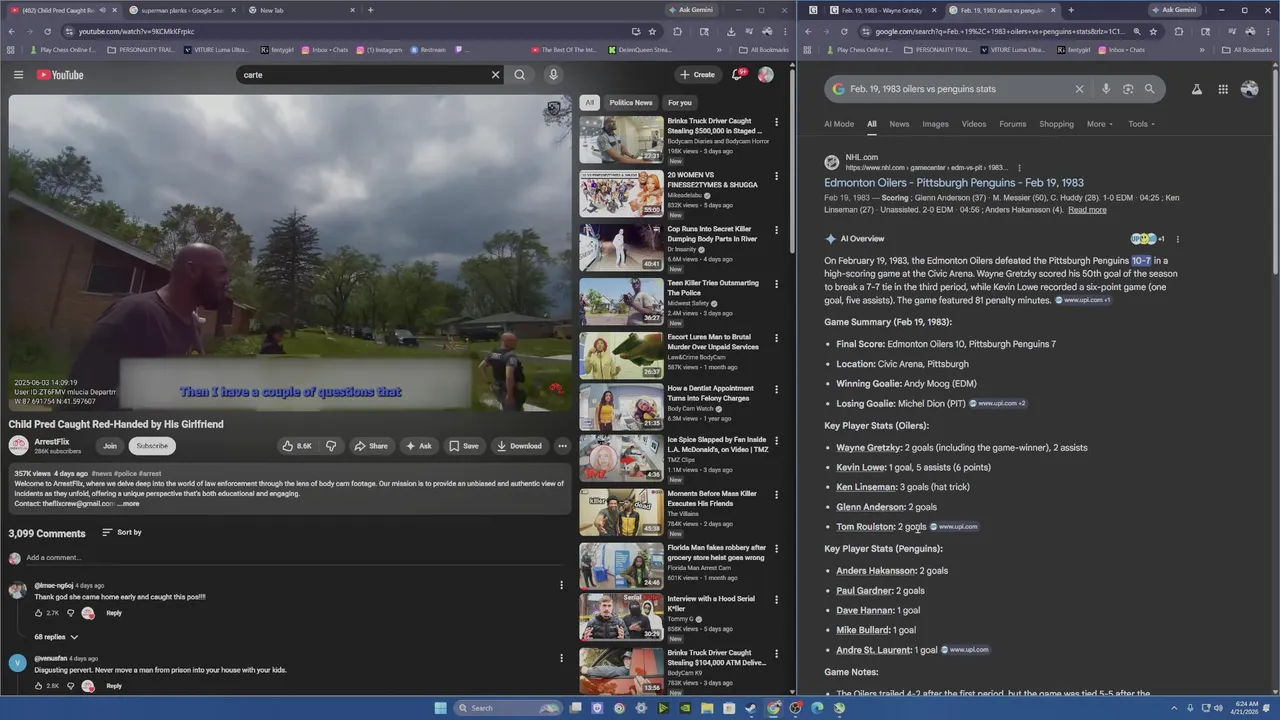The image size is (1280, 720).
Task: Search by image with Google Lens
Action: pyautogui.click(x=1128, y=89)
